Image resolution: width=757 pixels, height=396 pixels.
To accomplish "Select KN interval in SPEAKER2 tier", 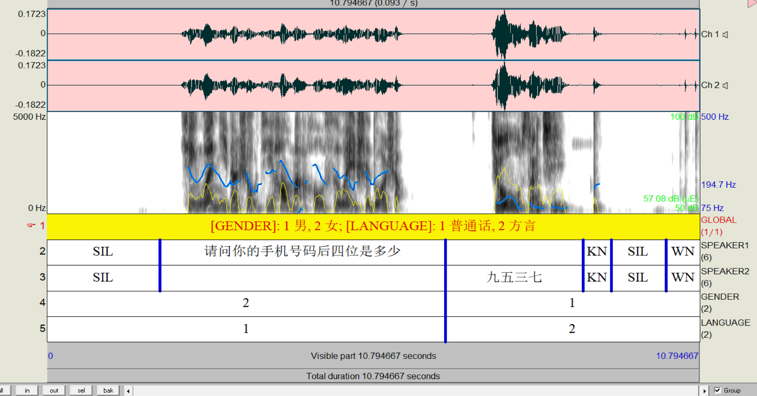I will tap(597, 278).
